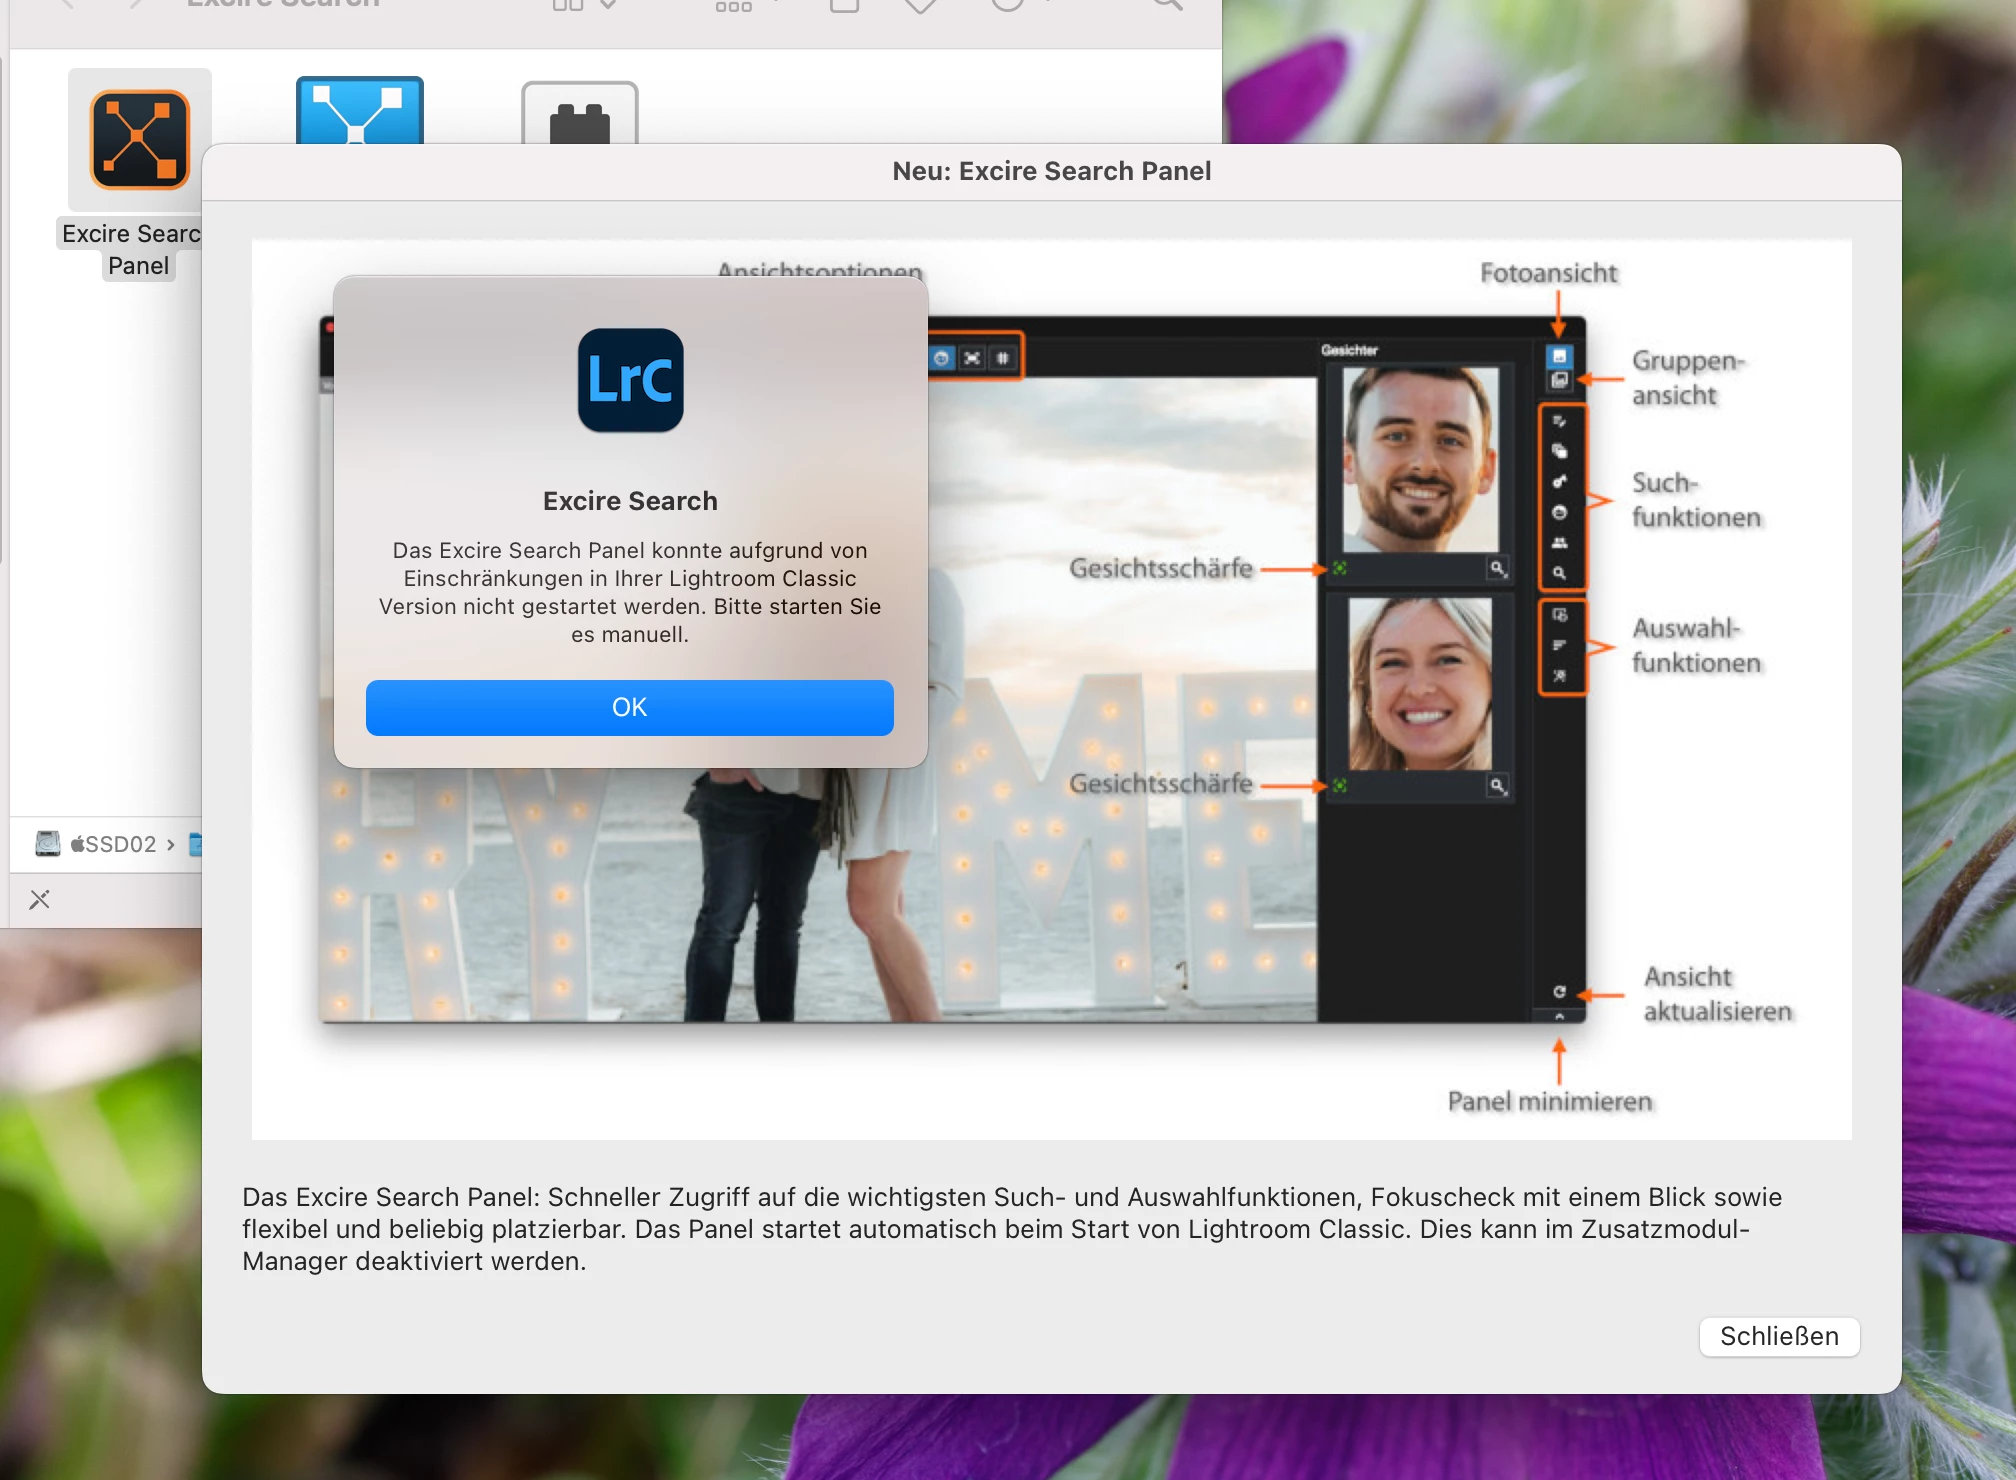Select the blue Excire app icon in Finder

[359, 112]
